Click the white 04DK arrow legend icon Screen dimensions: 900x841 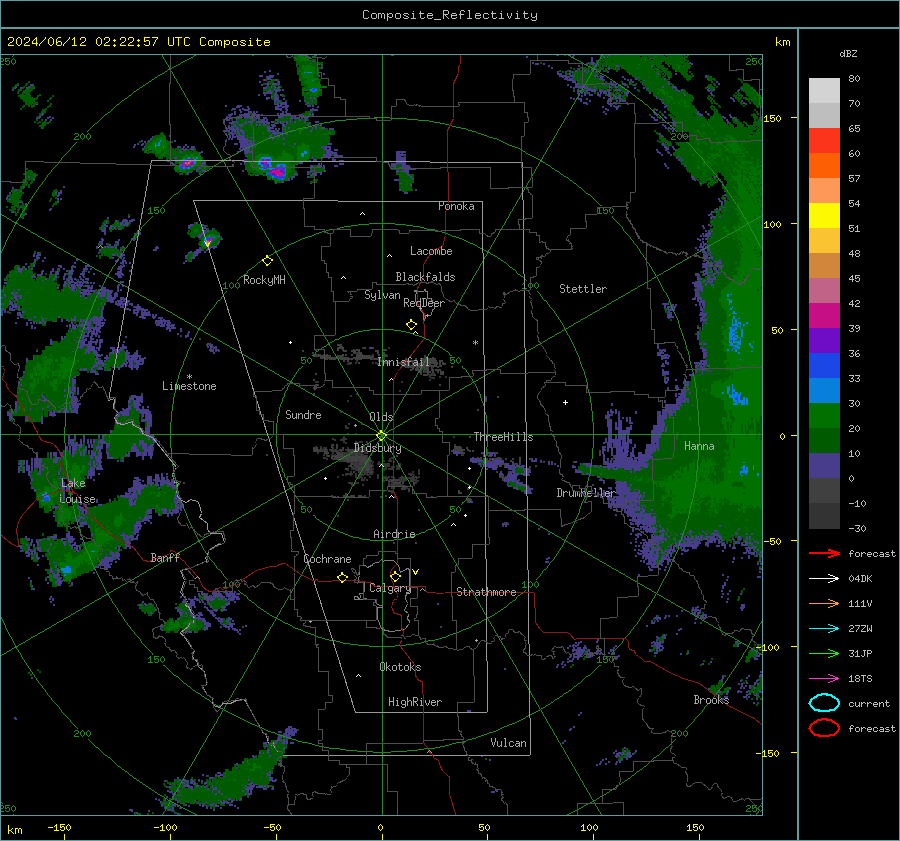pos(824,578)
